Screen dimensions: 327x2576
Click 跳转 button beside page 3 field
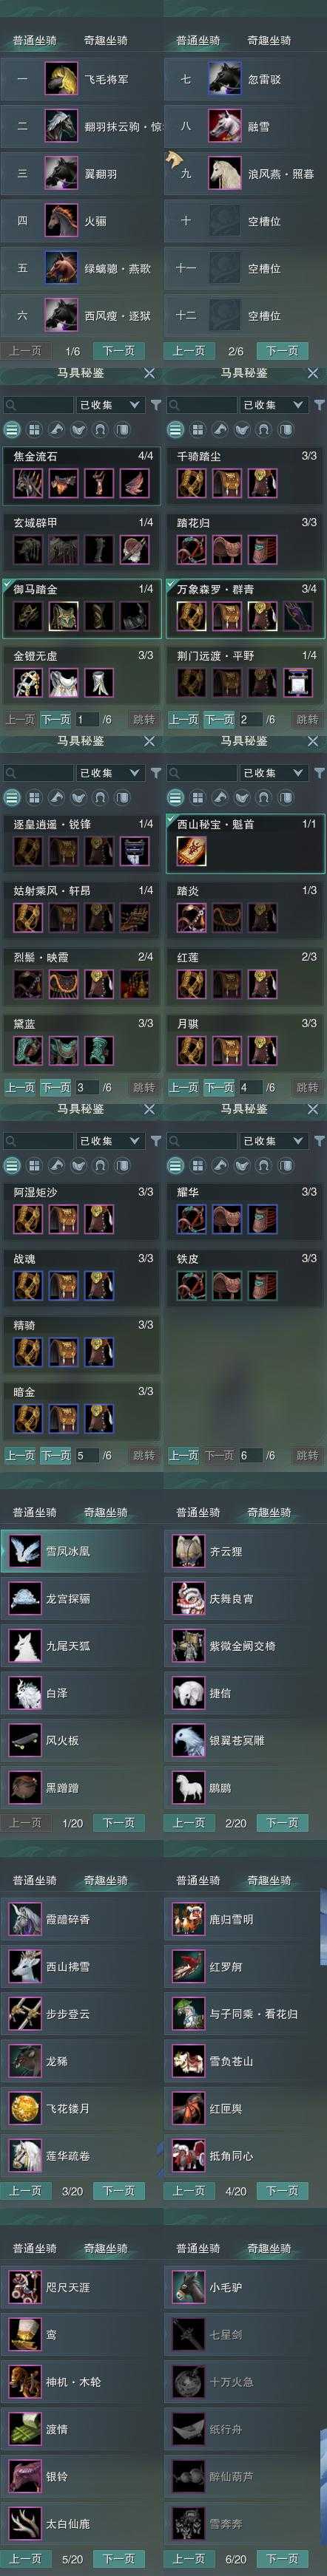pyautogui.click(x=143, y=1088)
